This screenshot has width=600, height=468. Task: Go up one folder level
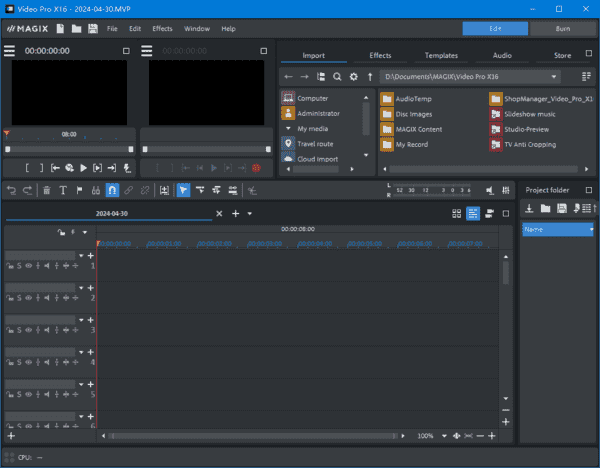coord(370,77)
